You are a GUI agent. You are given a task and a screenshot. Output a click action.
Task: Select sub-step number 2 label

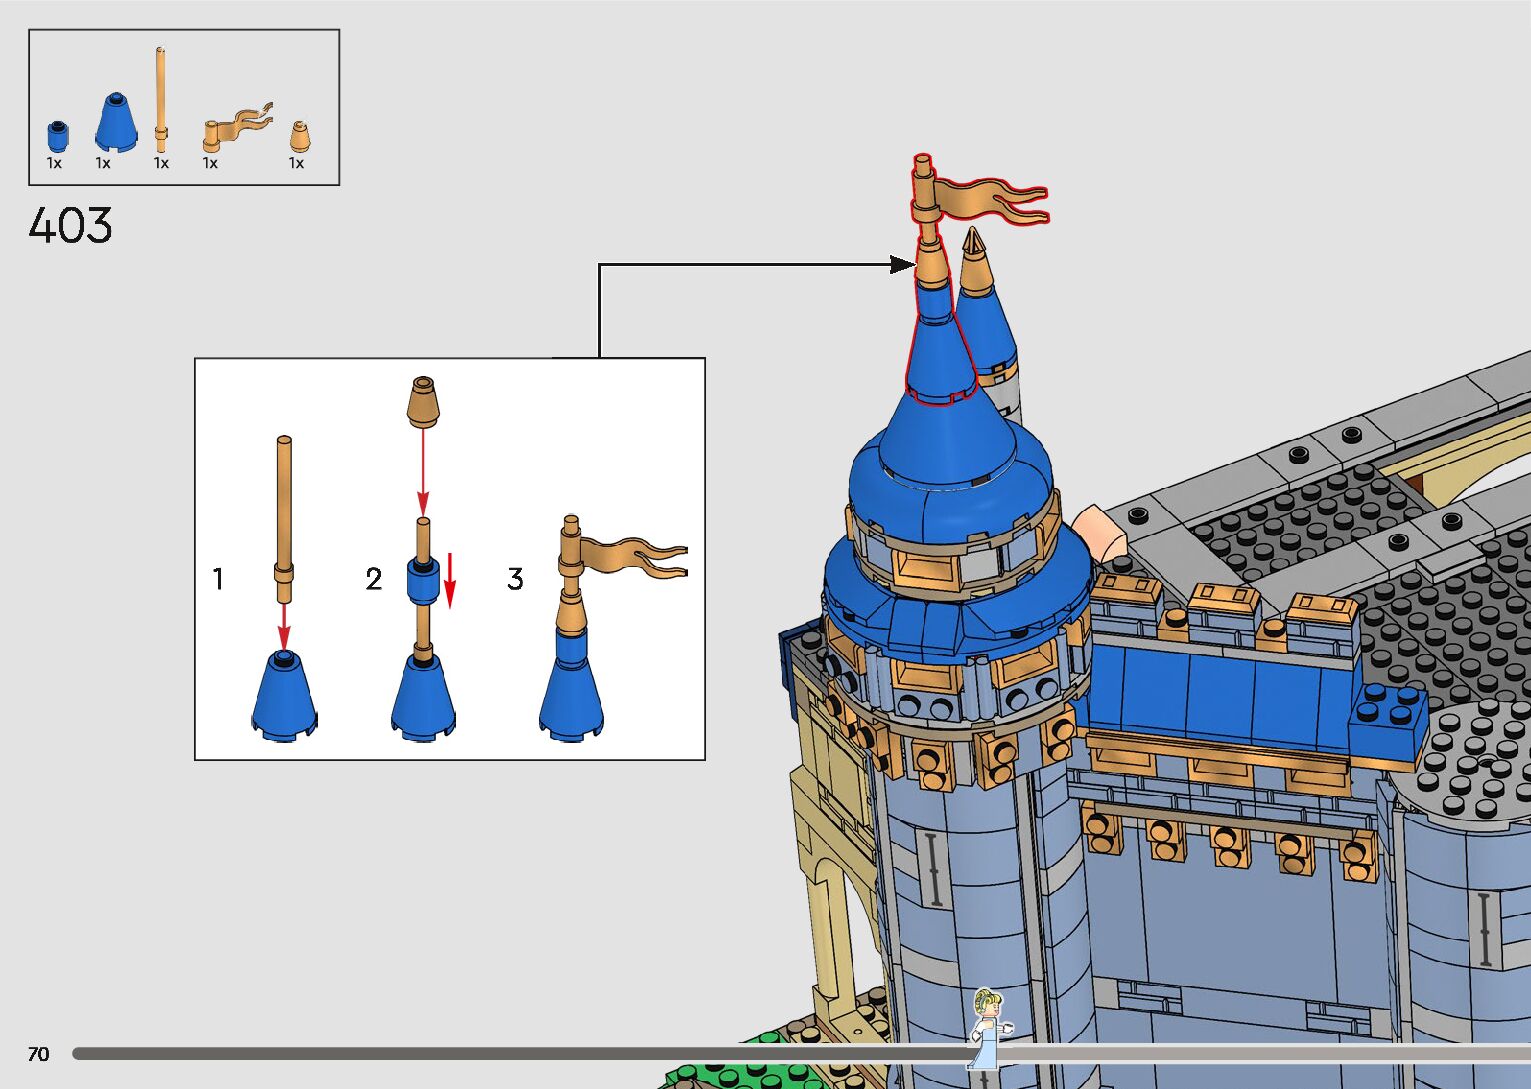tap(374, 579)
